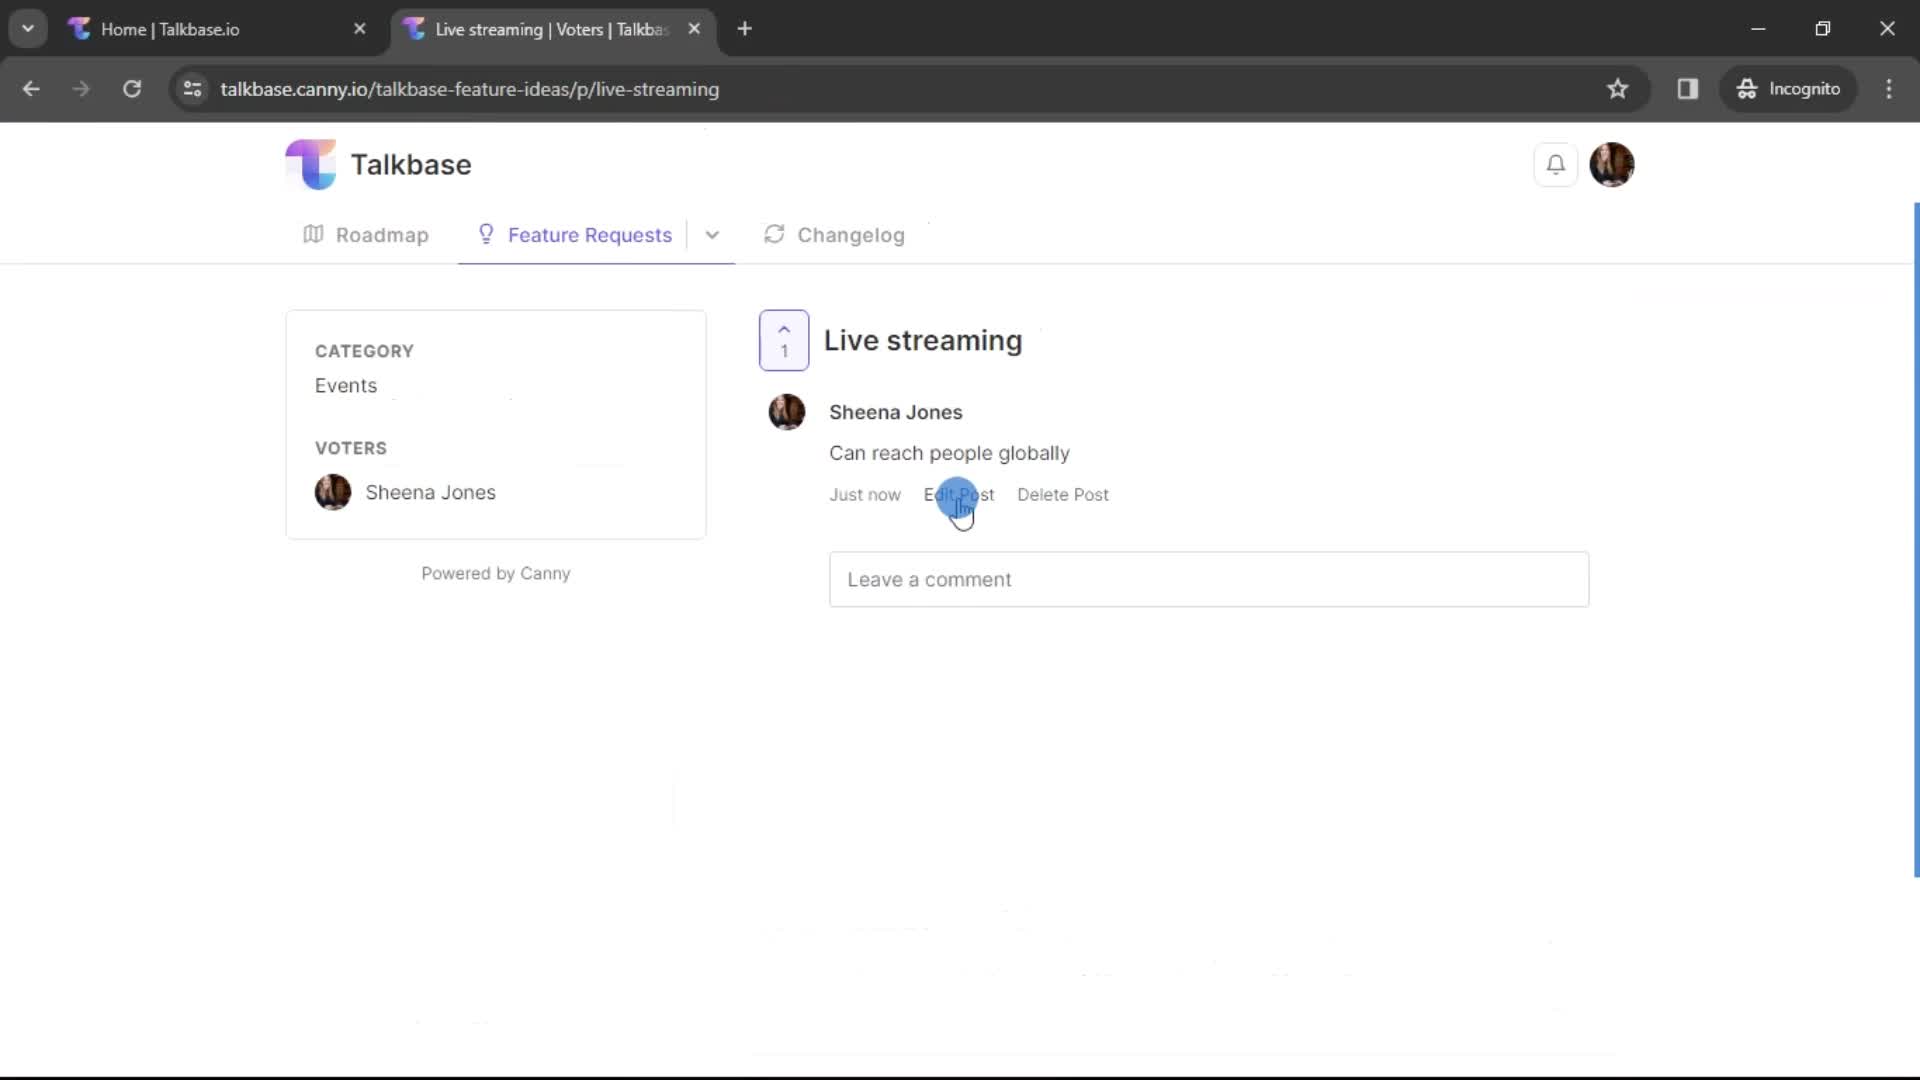Viewport: 1920px width, 1080px height.
Task: Click Powered by Canny attribution link
Action: point(496,572)
